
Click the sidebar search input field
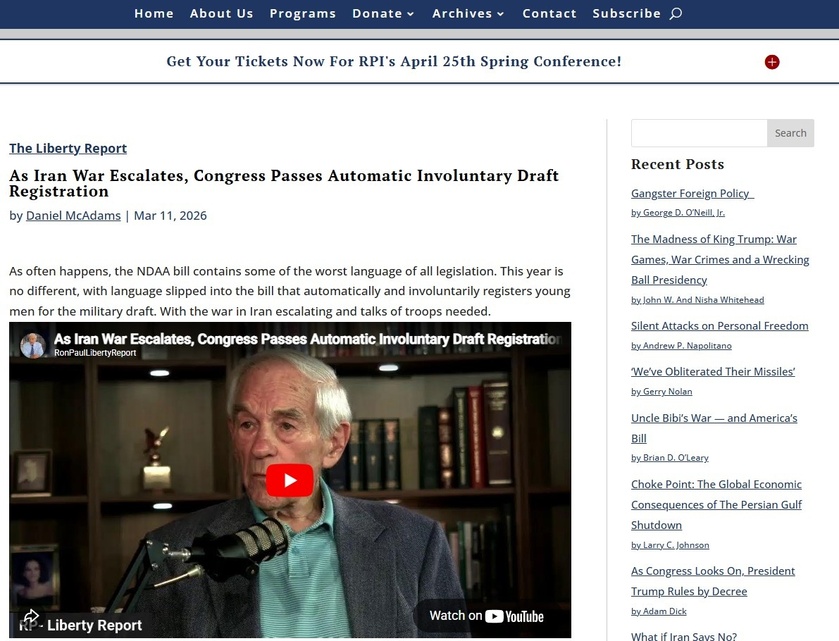699,133
